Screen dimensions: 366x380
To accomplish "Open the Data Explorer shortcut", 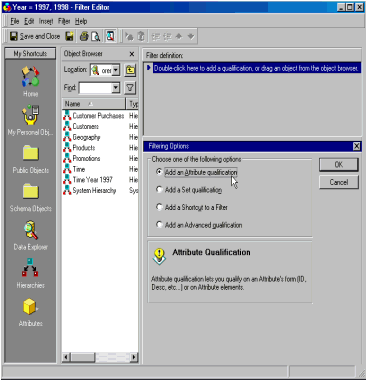I will pos(30,235).
